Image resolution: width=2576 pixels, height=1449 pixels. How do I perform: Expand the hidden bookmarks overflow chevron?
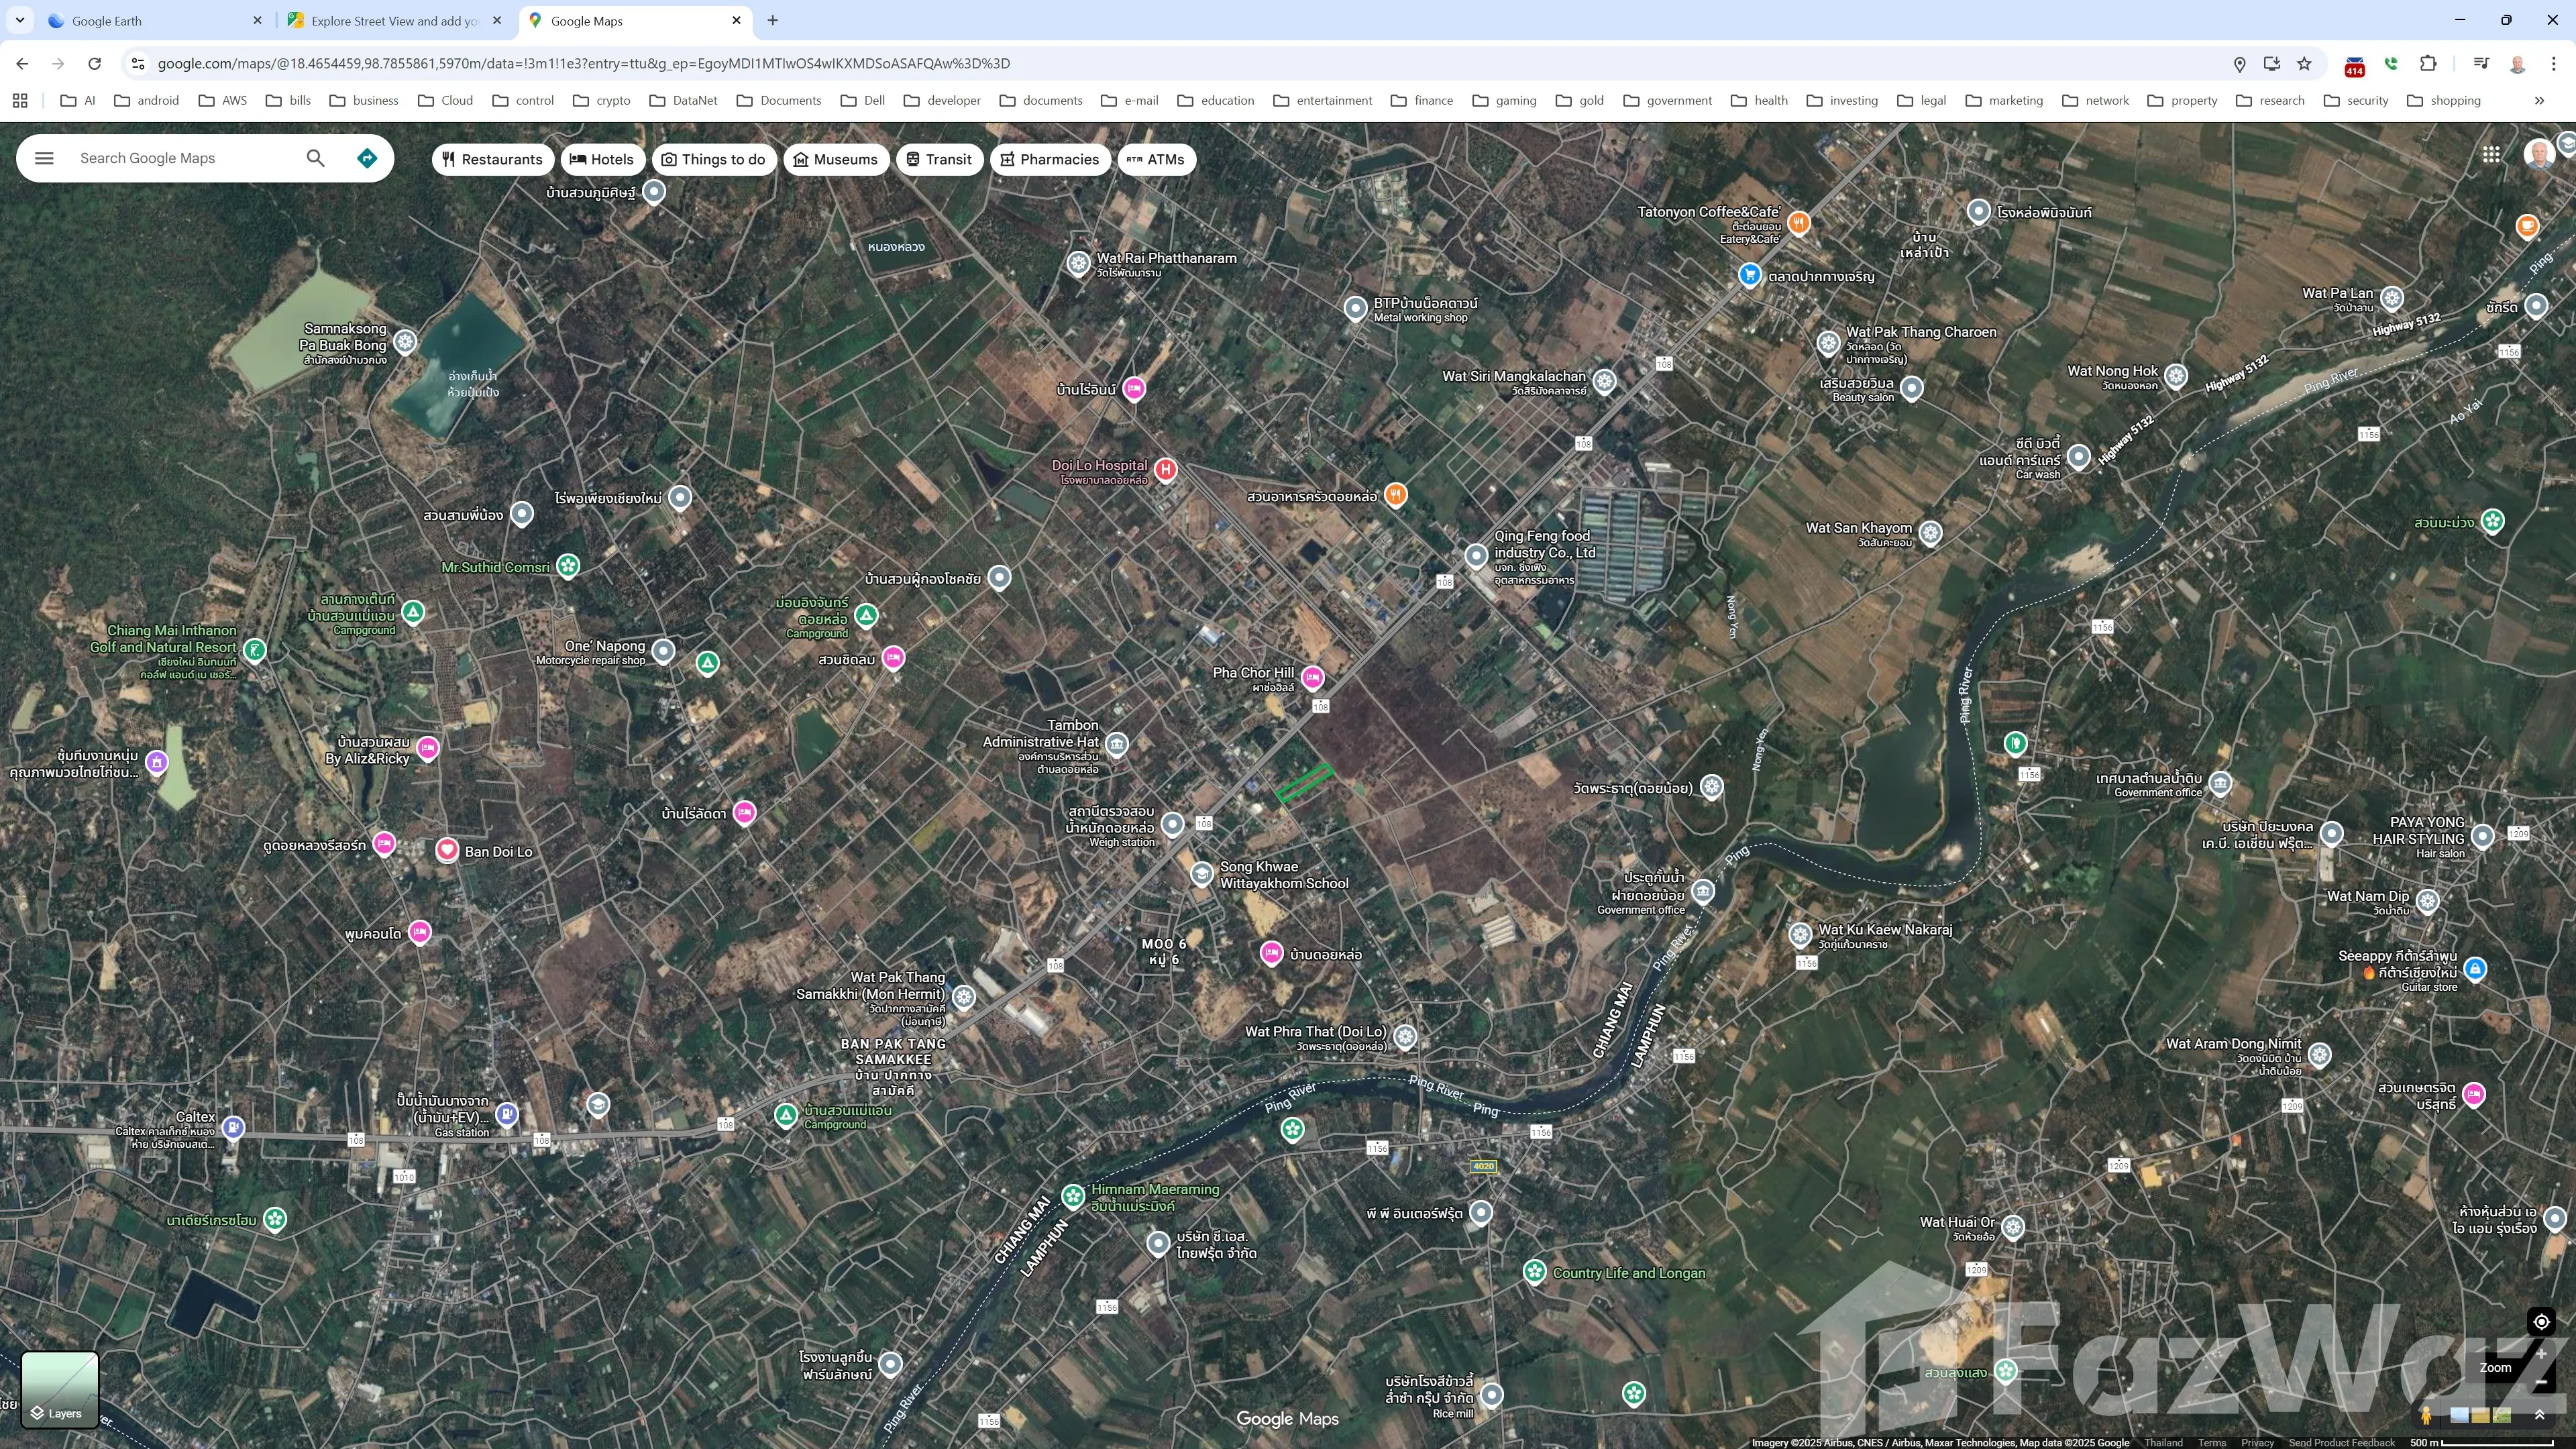click(x=2539, y=100)
